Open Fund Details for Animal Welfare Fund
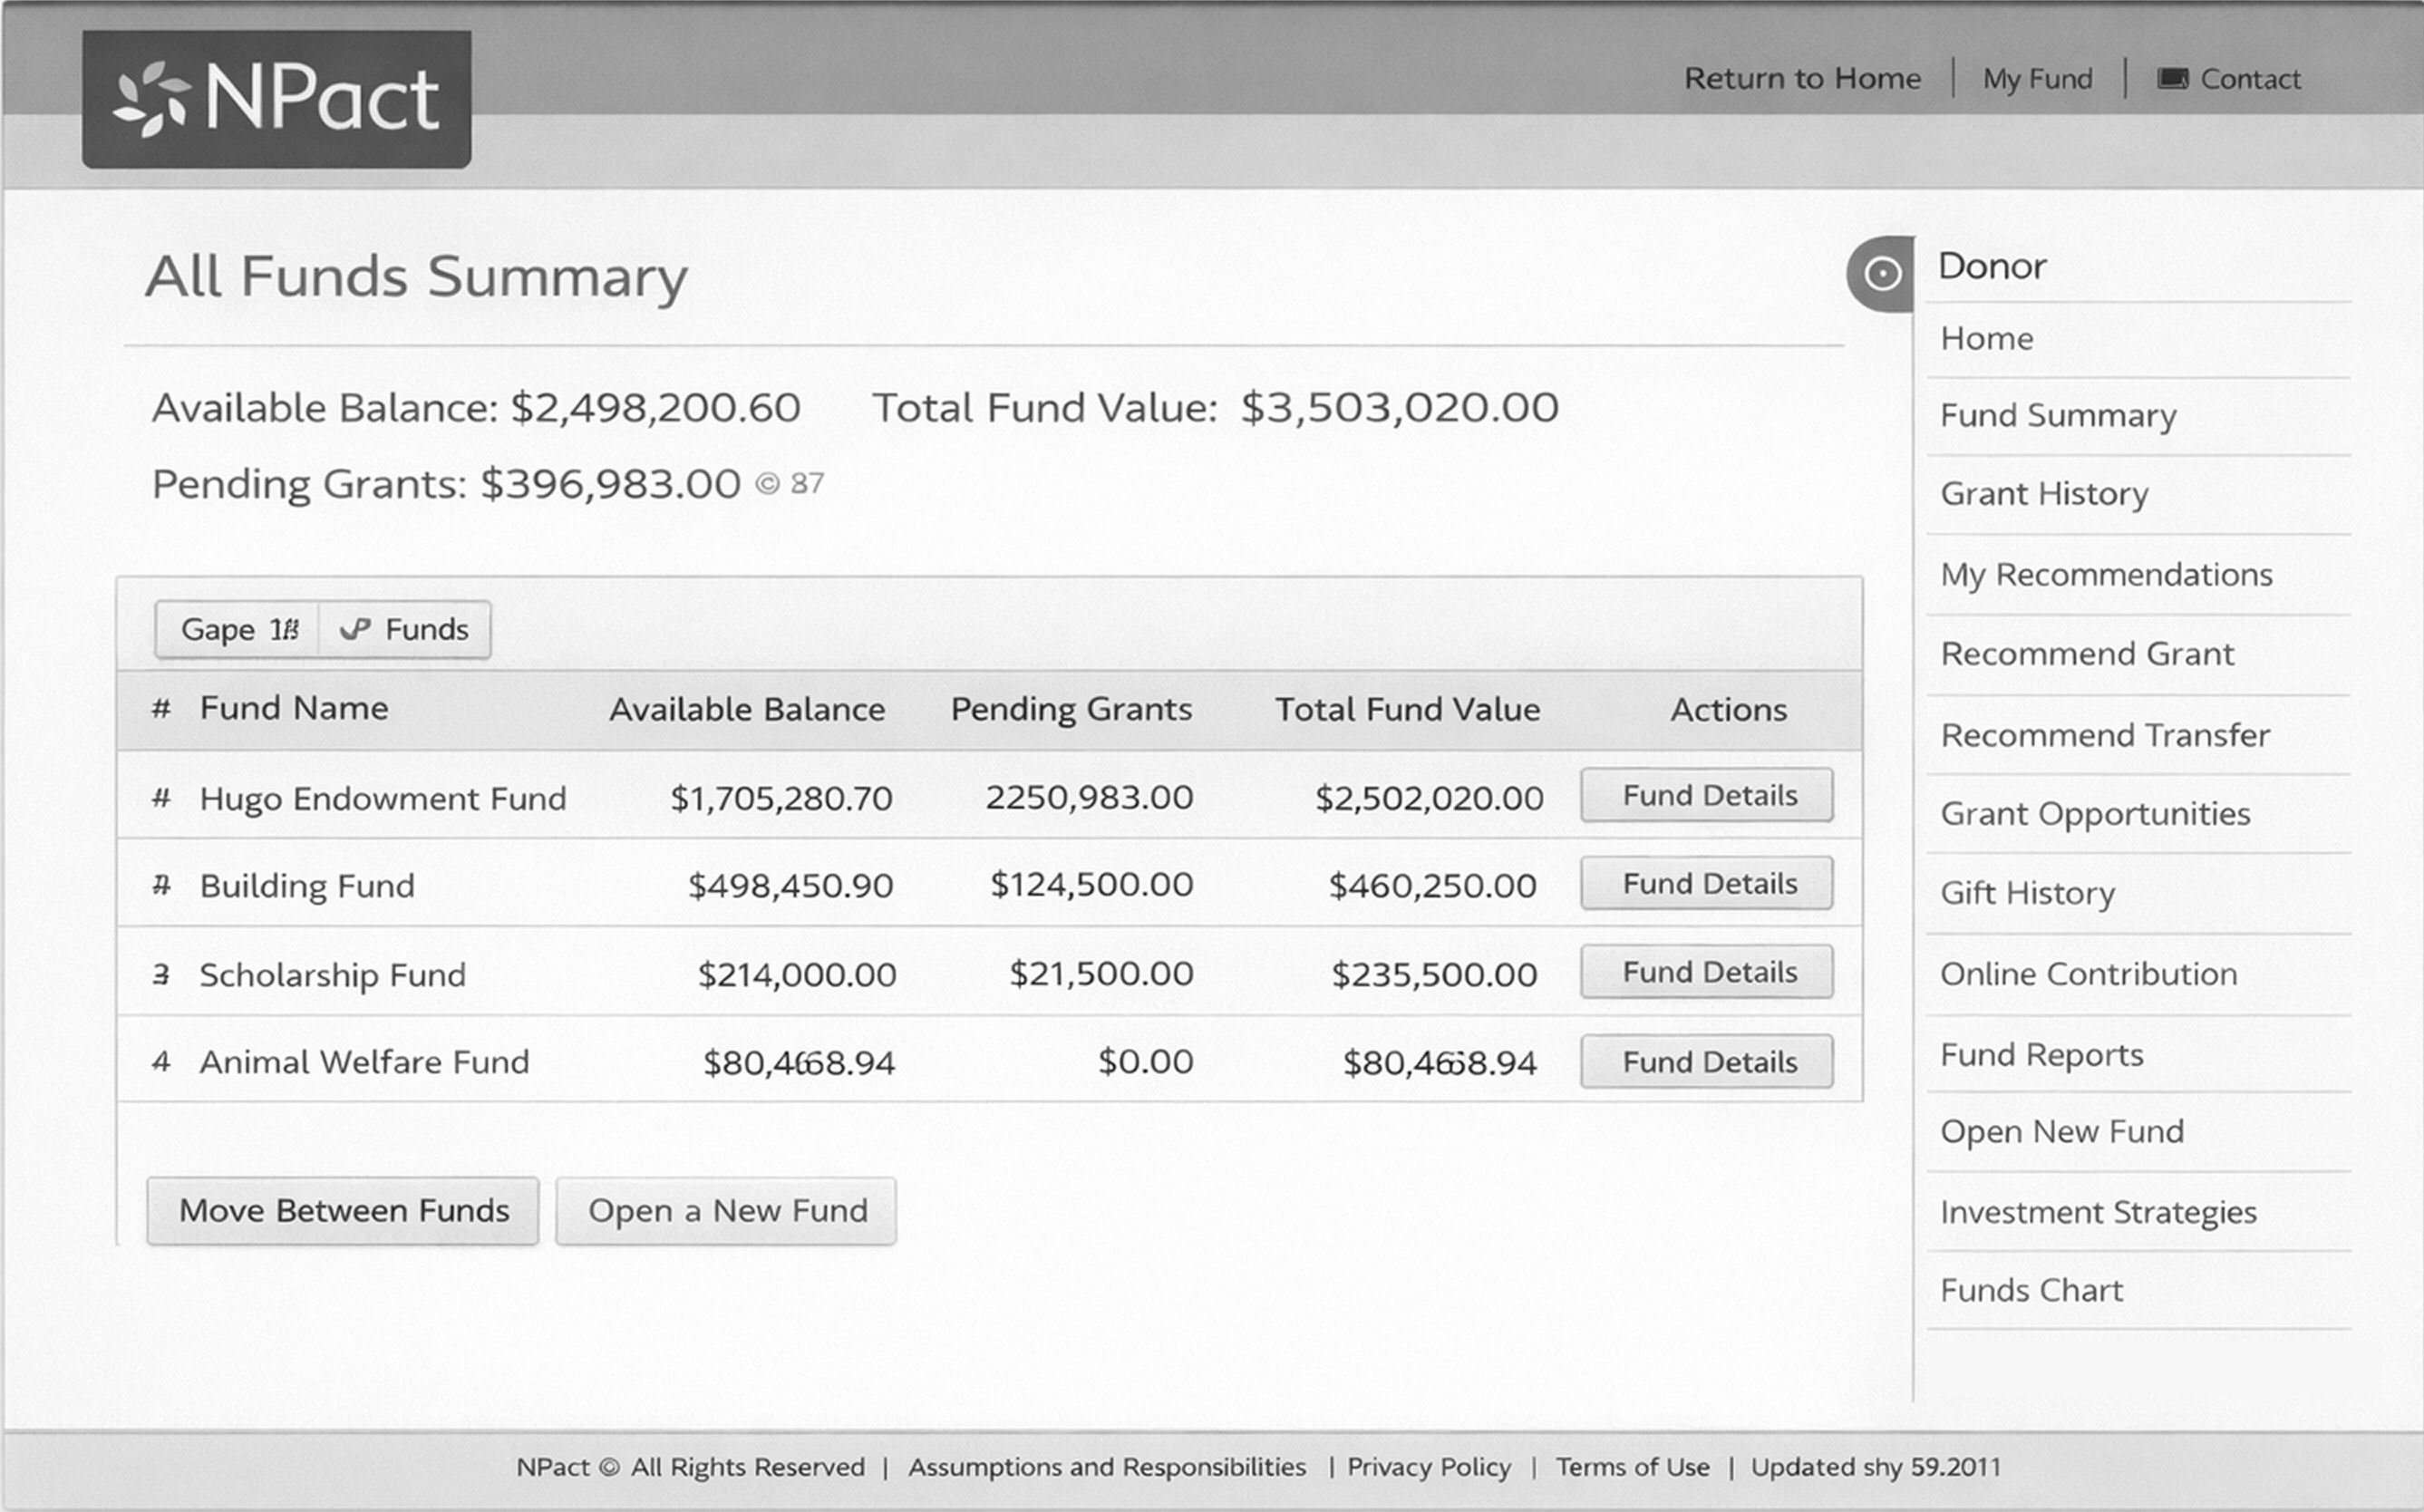 [1707, 1062]
